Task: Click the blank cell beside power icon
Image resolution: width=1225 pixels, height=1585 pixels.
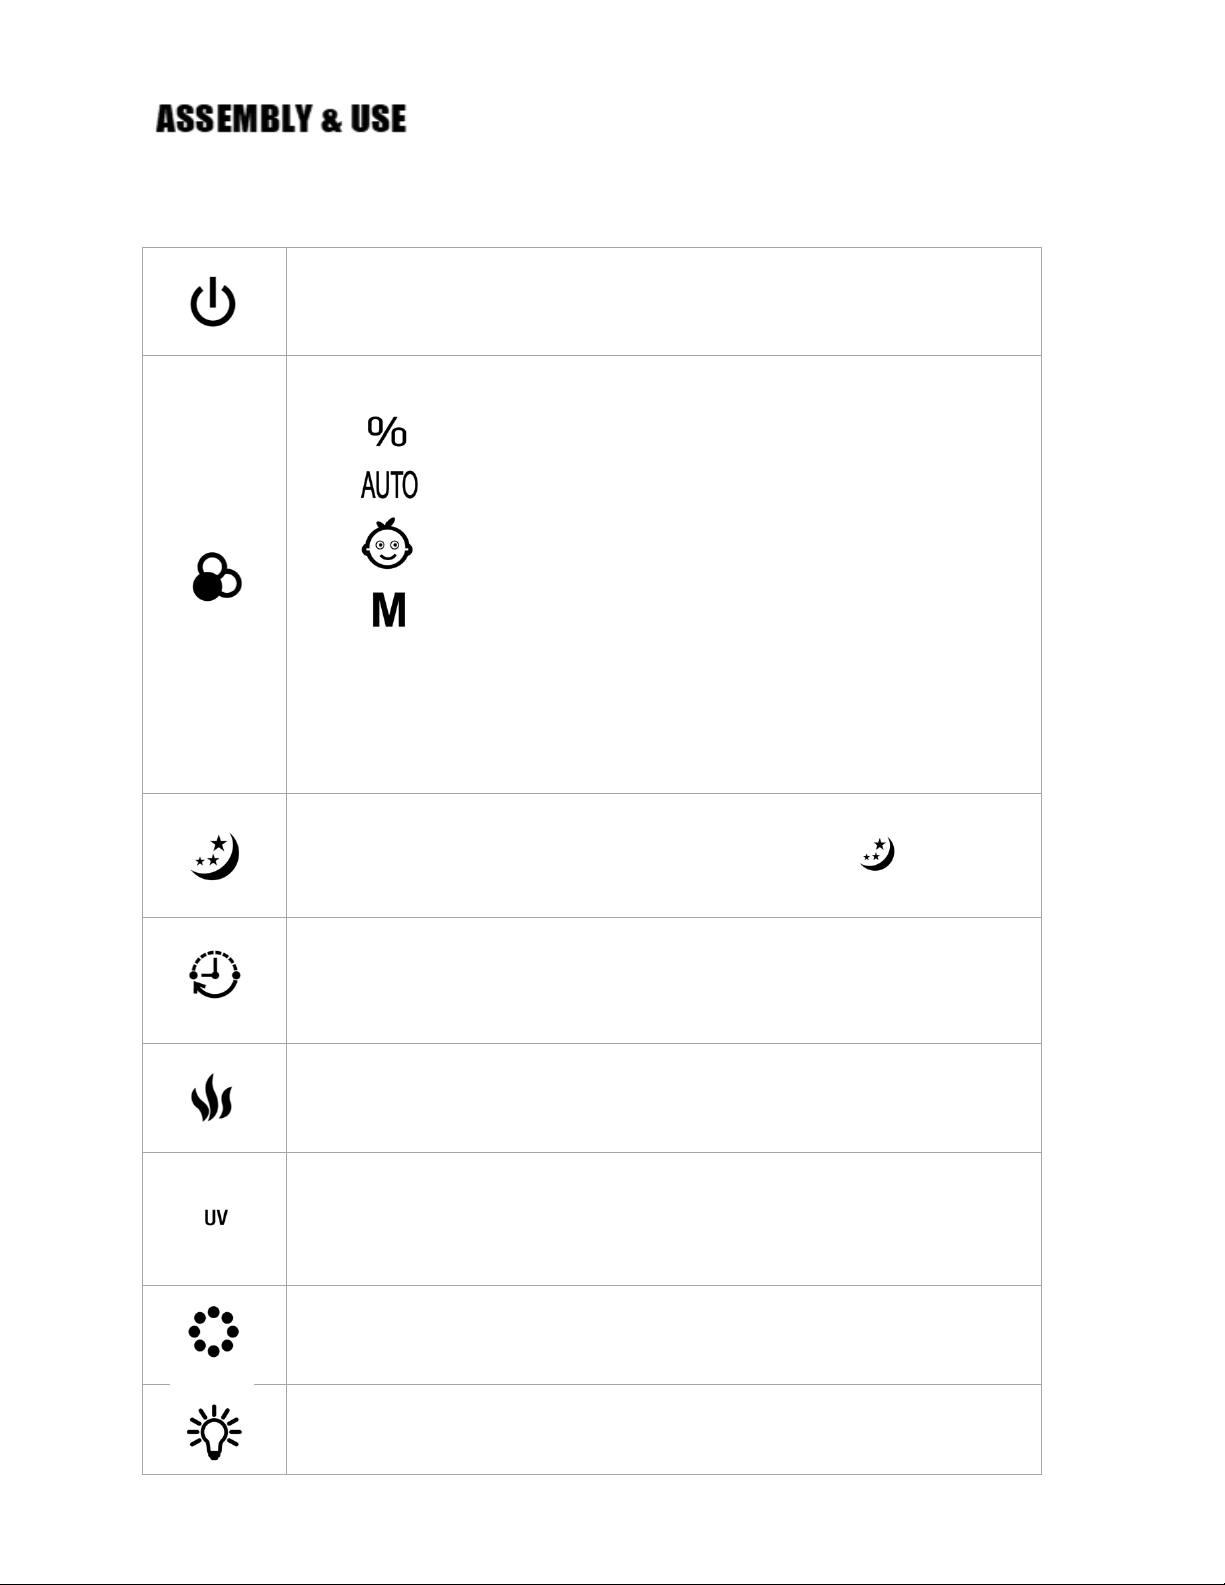Action: [664, 302]
